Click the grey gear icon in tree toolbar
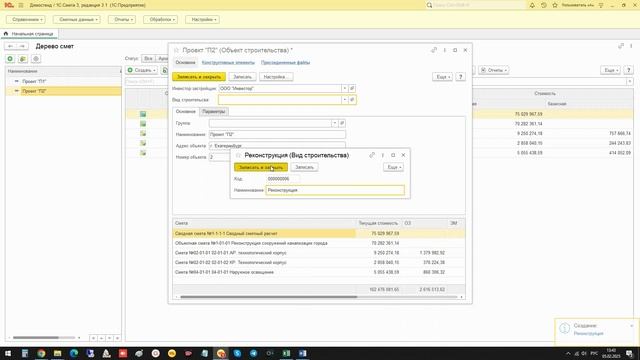The image size is (640, 360). click(36, 59)
